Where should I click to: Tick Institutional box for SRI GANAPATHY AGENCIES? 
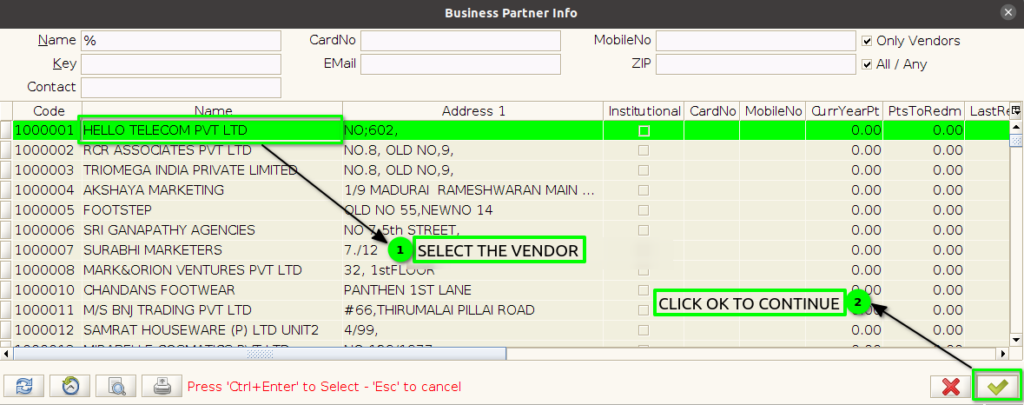tap(644, 230)
